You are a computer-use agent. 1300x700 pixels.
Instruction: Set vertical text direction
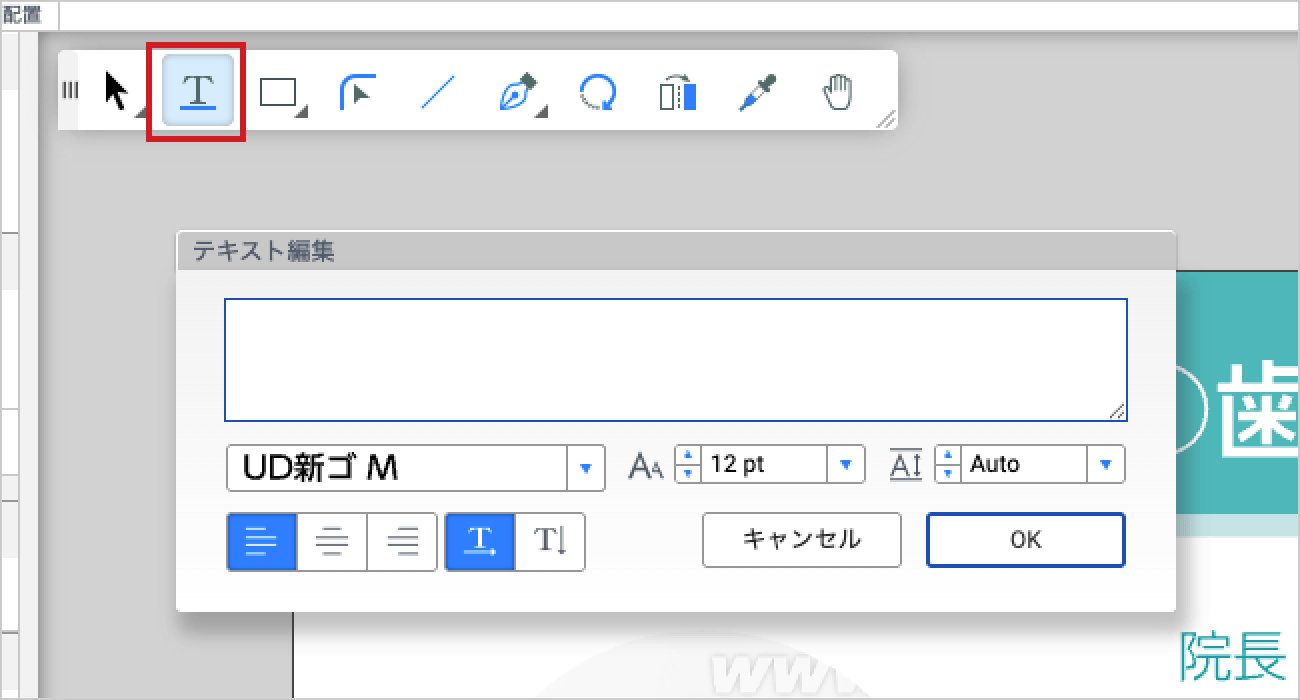point(550,542)
